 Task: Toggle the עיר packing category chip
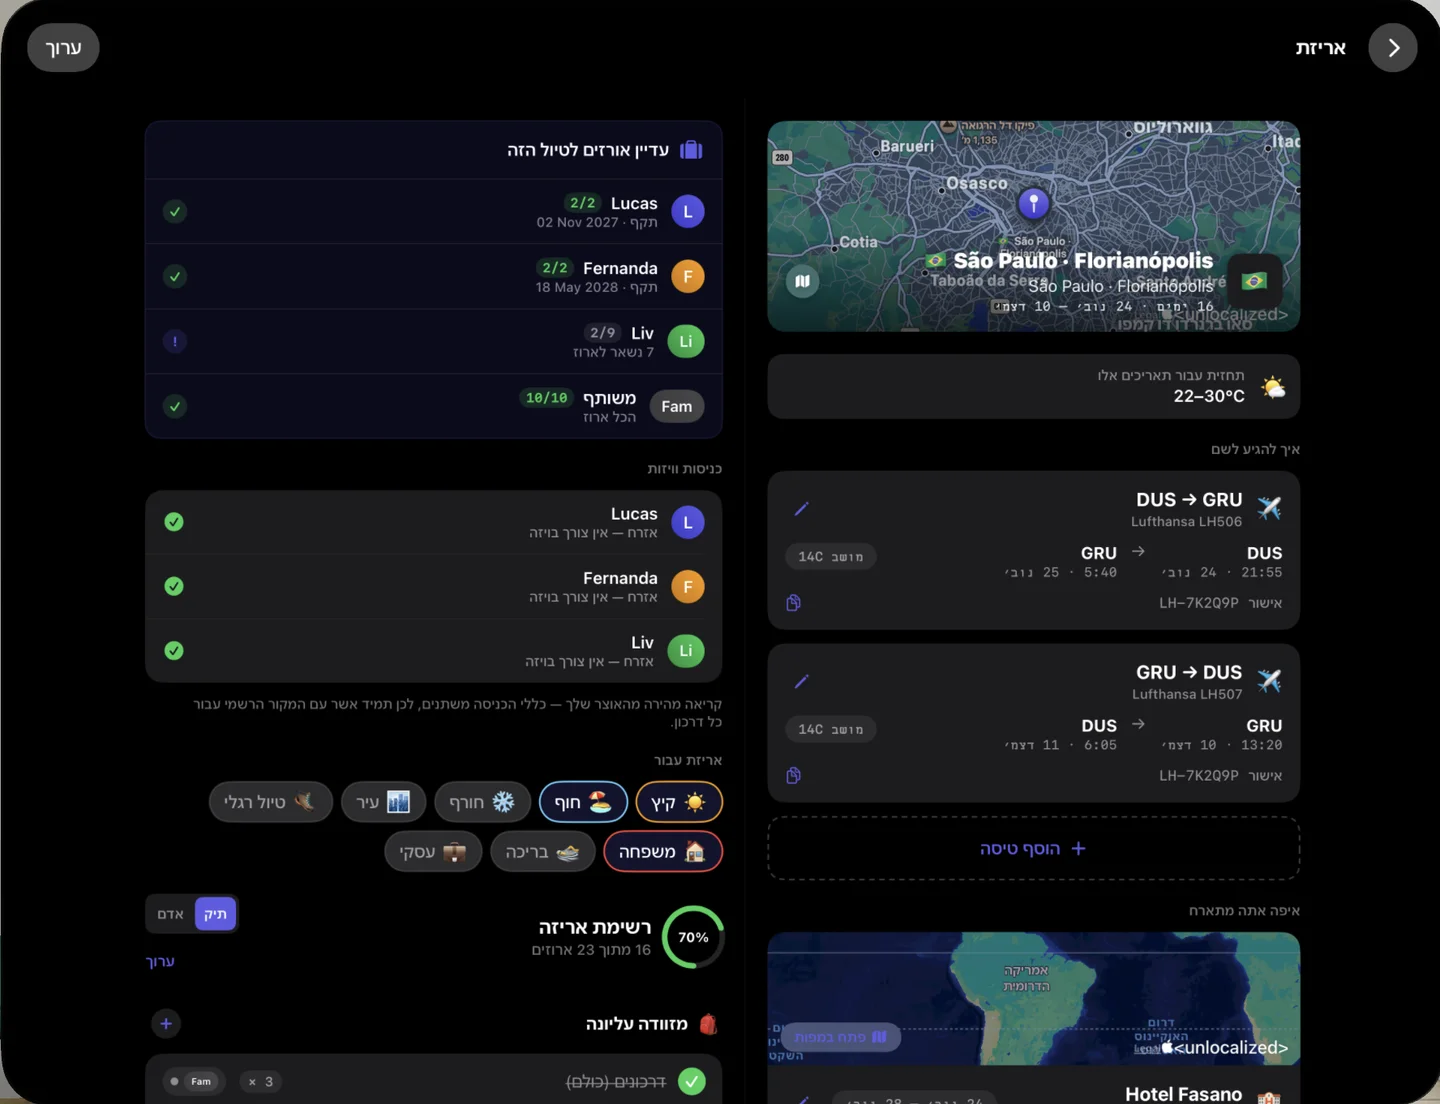[384, 802]
